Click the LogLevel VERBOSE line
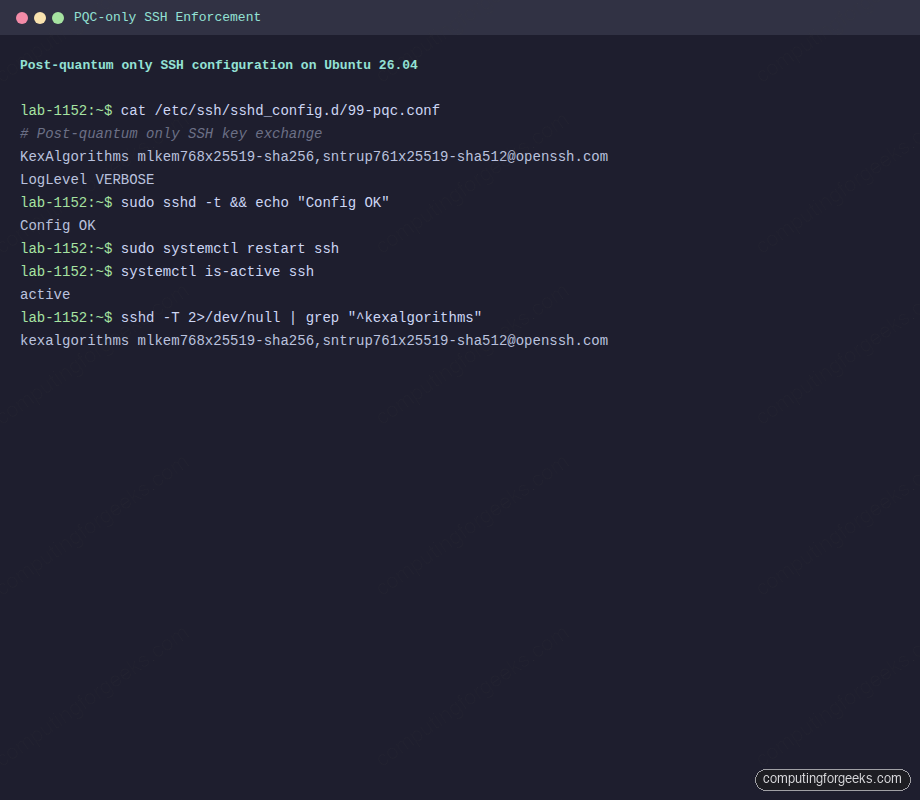The image size is (920, 800). click(x=87, y=179)
